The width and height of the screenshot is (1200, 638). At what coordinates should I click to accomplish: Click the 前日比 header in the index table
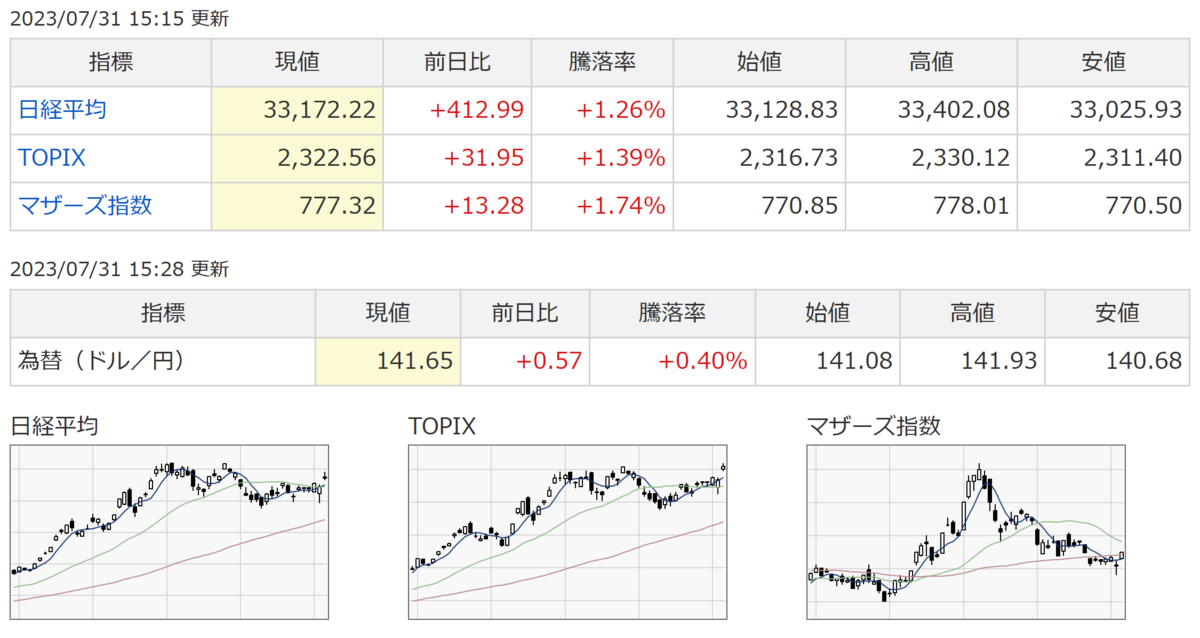pyautogui.click(x=458, y=62)
